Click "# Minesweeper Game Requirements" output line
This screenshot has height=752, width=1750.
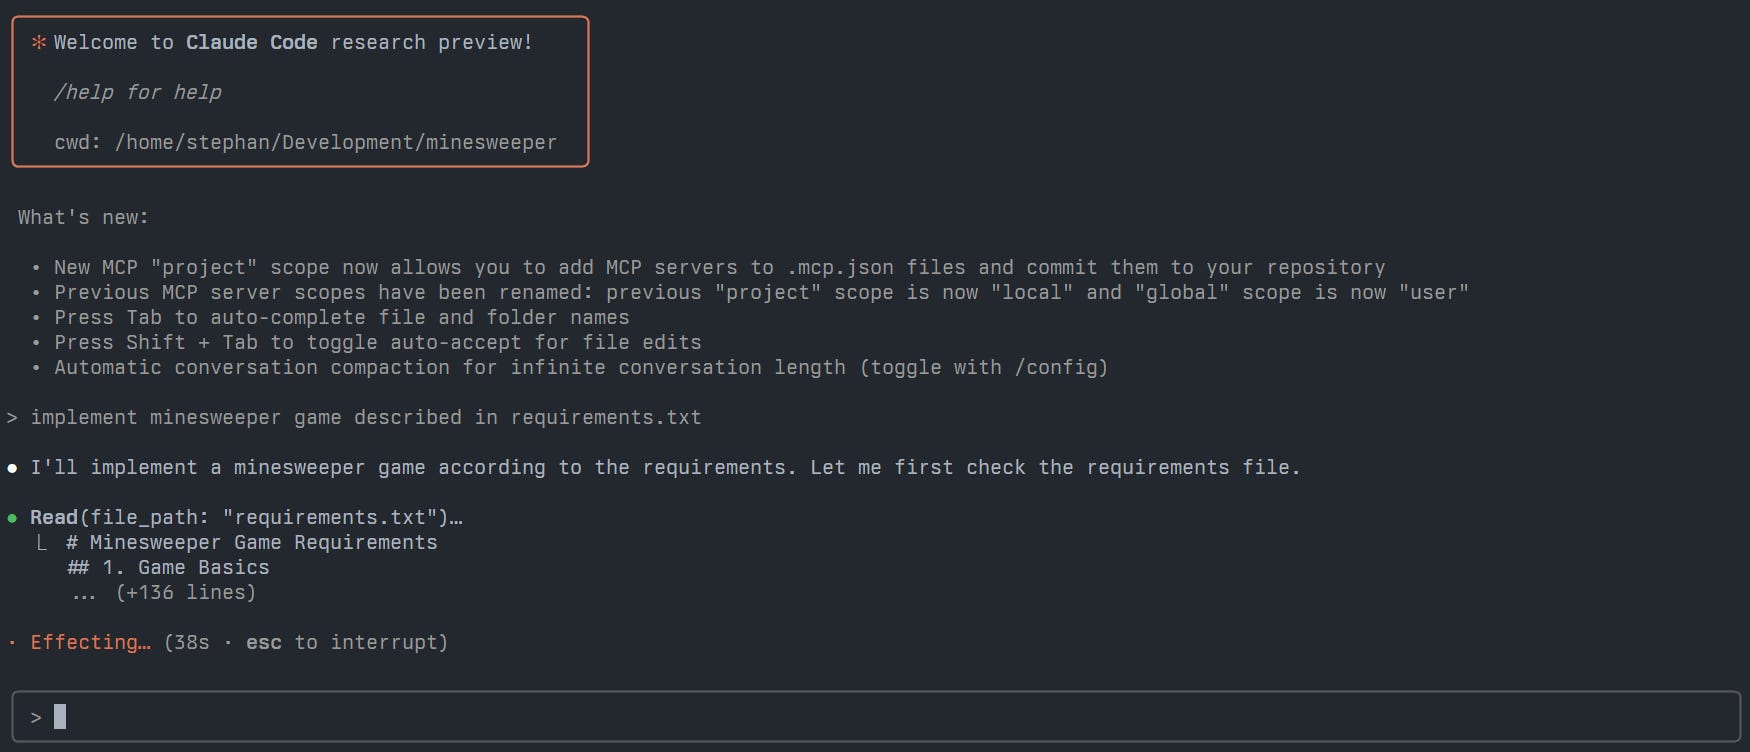tap(252, 542)
